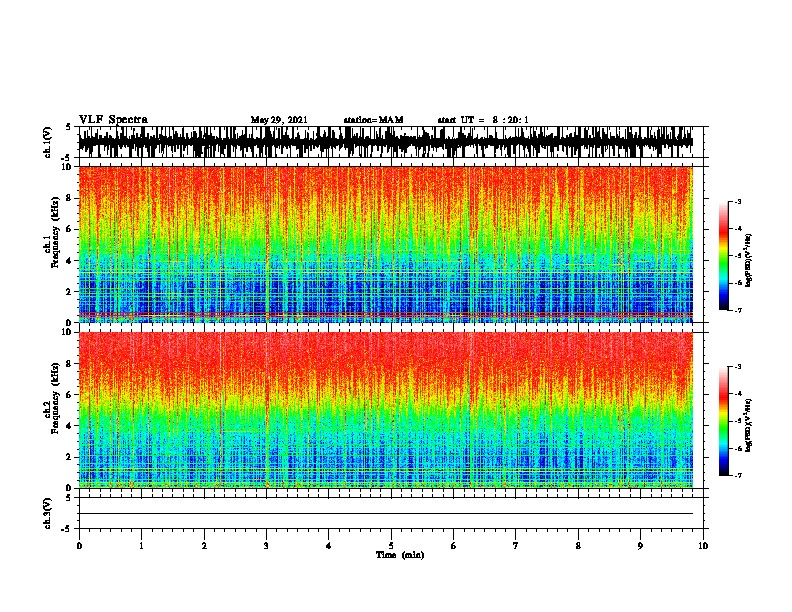Click the "ch.1(V)" axis label
The image size is (792, 612).
48,142
